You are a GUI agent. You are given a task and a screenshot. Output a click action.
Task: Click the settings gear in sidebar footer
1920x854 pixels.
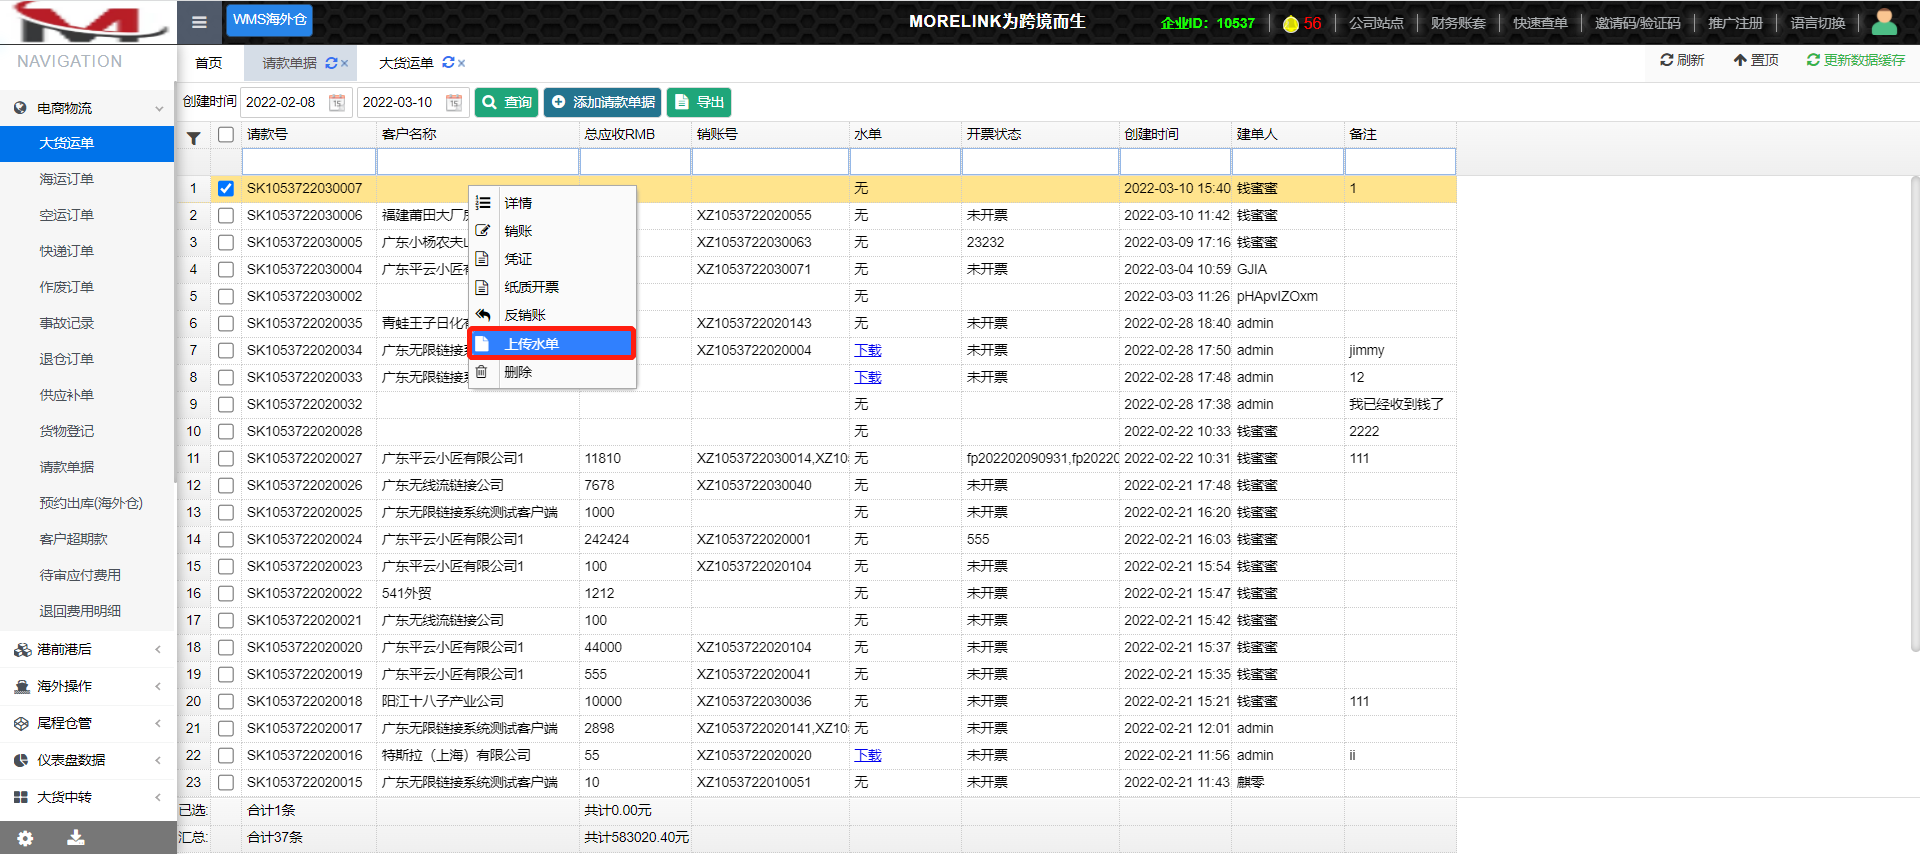point(25,838)
